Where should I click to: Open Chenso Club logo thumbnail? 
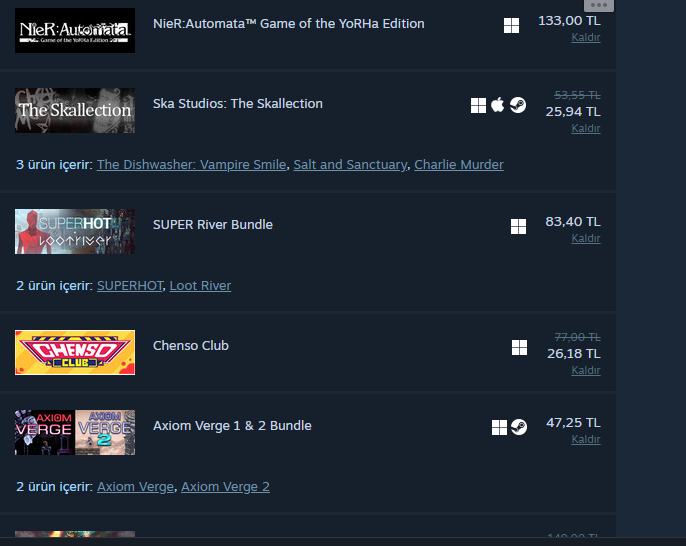coord(75,352)
